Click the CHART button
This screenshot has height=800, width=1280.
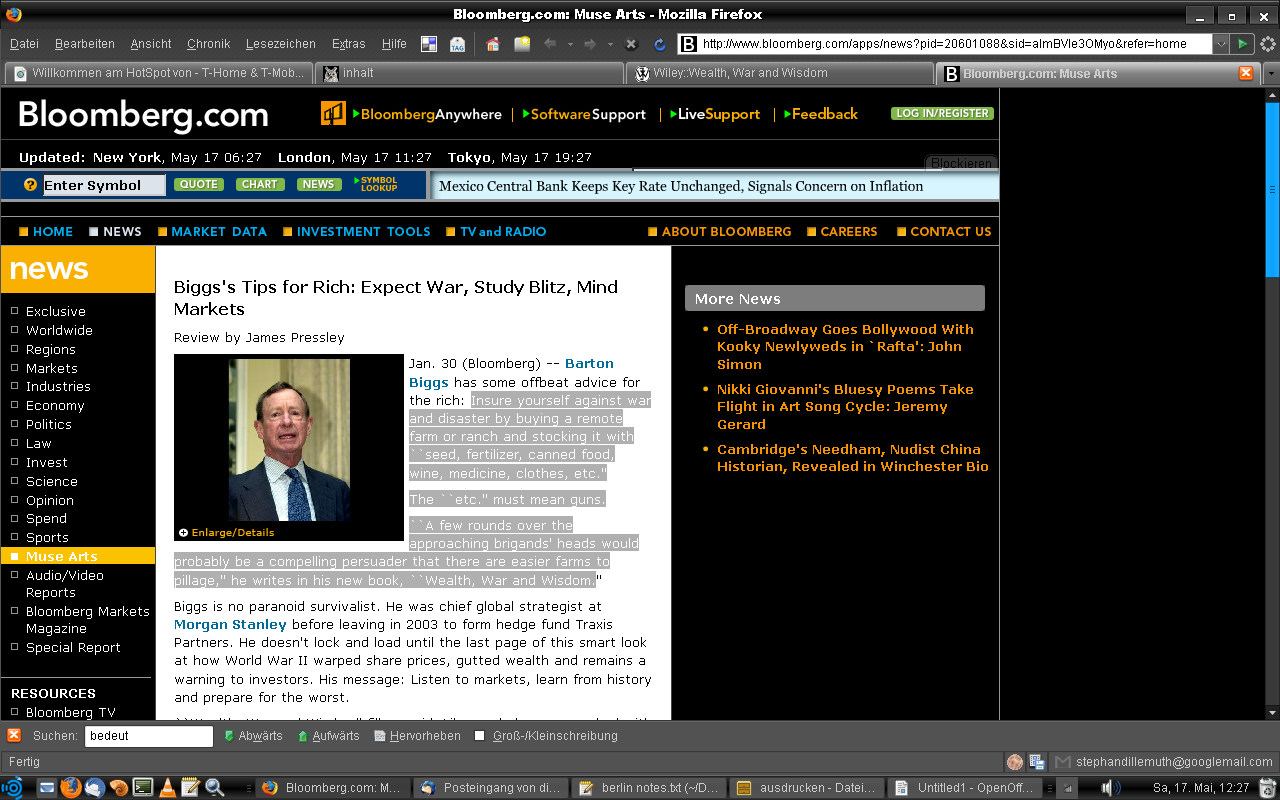point(260,184)
